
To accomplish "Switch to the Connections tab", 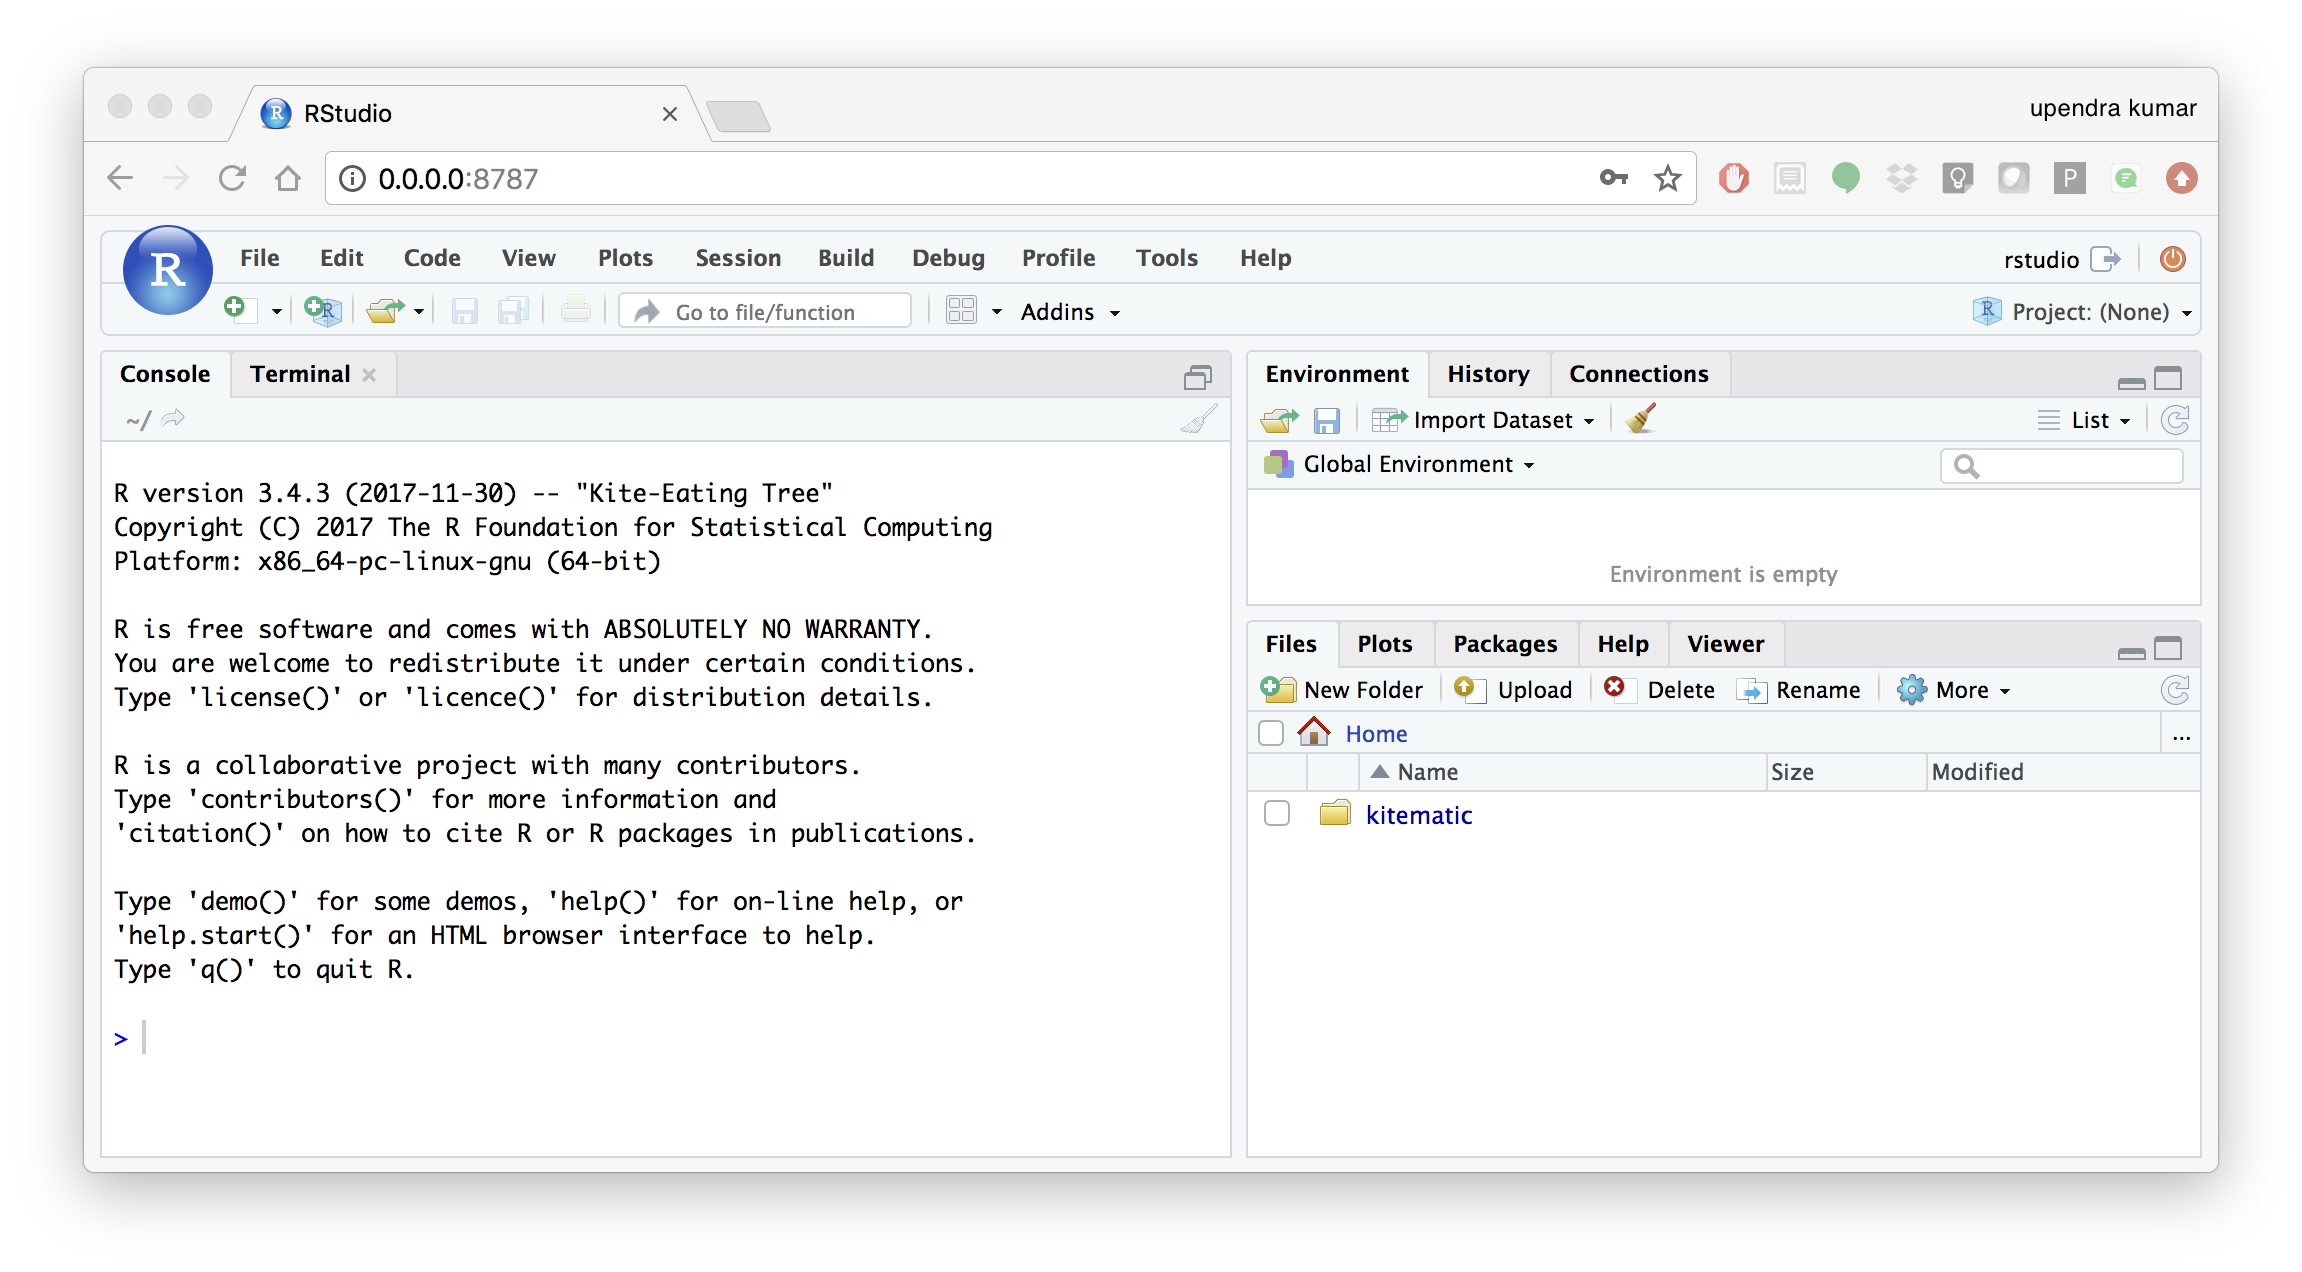I will pos(1638,374).
